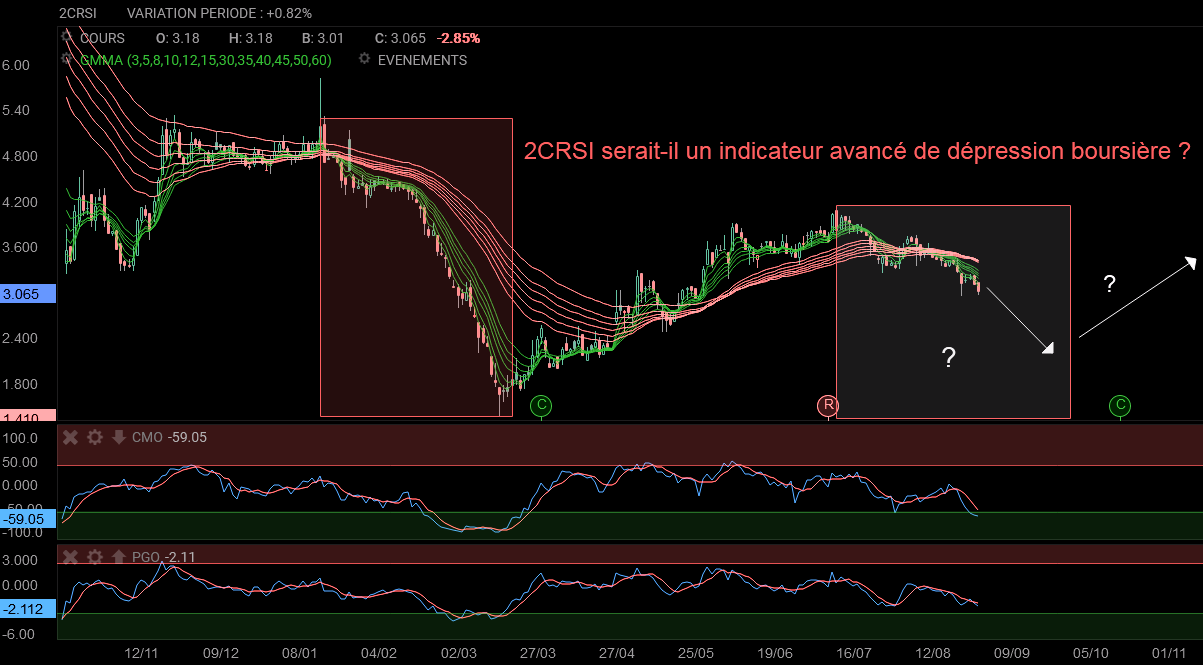Viewport: 1203px width, 665px height.
Task: Open the PGO indicator settings gear
Action: click(95, 556)
